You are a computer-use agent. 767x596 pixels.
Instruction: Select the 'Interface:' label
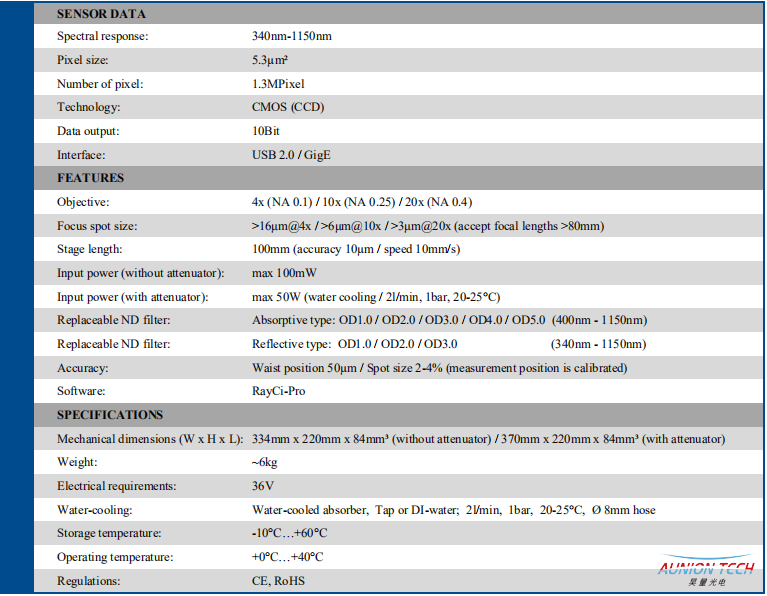coord(81,155)
